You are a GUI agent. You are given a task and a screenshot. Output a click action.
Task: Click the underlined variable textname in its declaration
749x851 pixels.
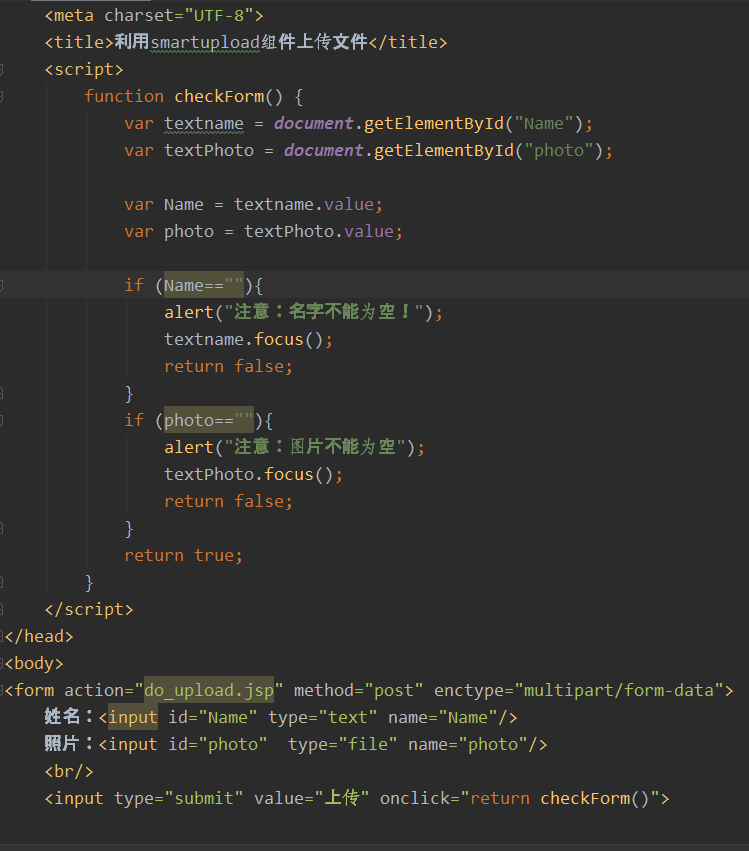204,124
